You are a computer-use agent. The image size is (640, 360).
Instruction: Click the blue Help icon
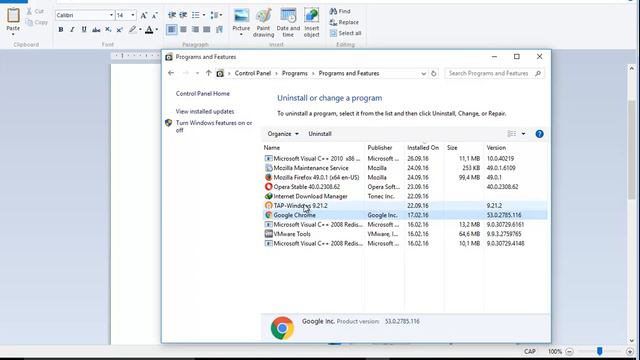click(539, 134)
